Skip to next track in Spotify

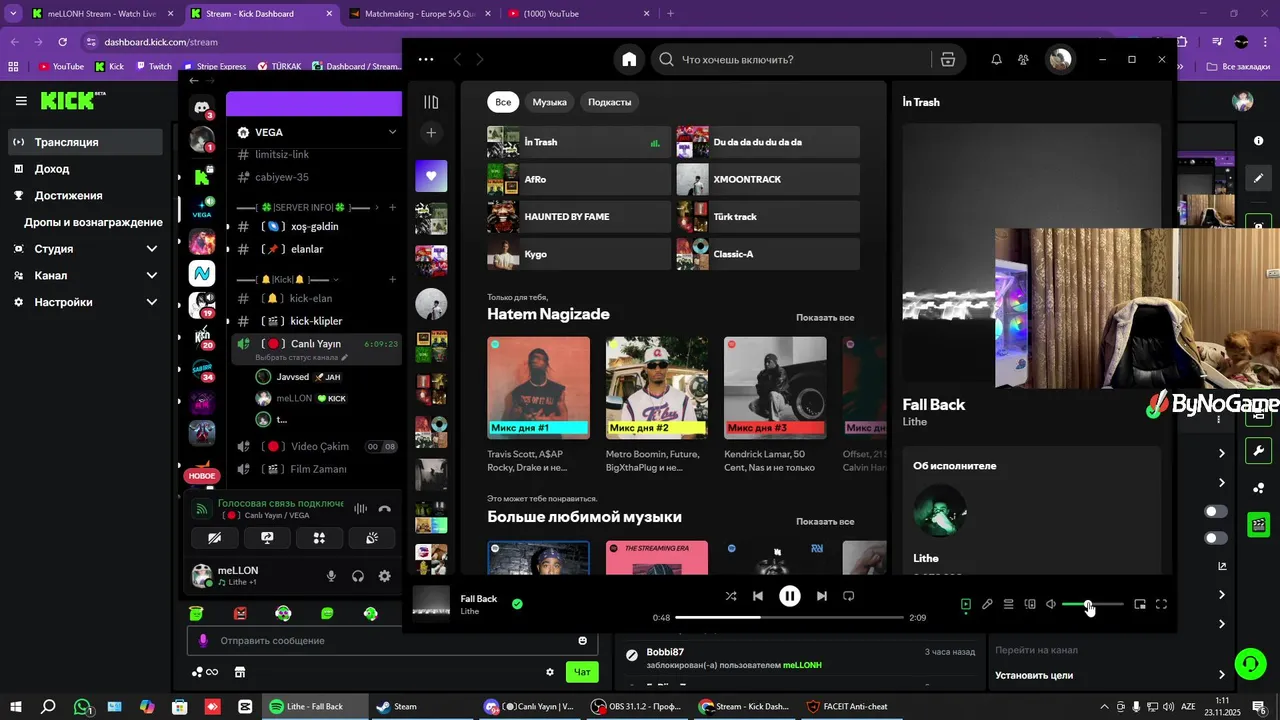point(822,596)
